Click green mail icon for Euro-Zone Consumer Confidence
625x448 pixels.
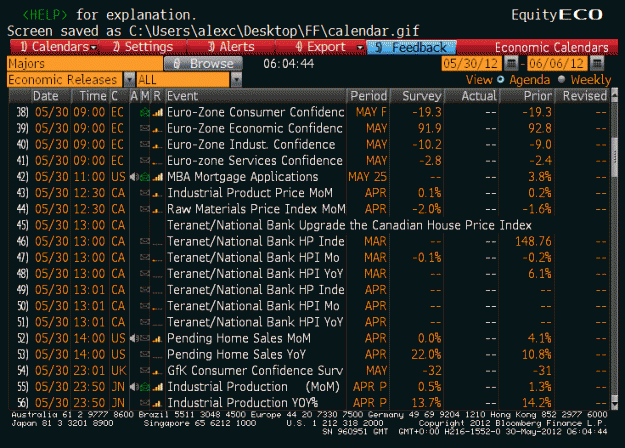pos(145,113)
